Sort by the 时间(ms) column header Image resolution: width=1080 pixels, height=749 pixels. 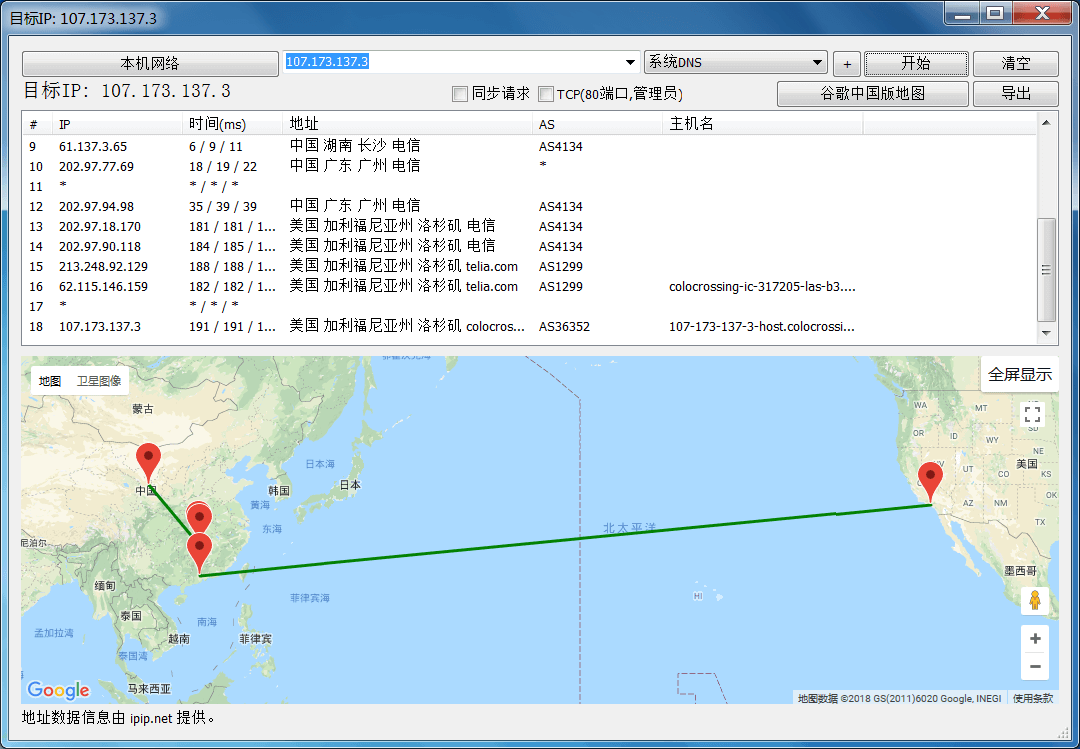[217, 124]
